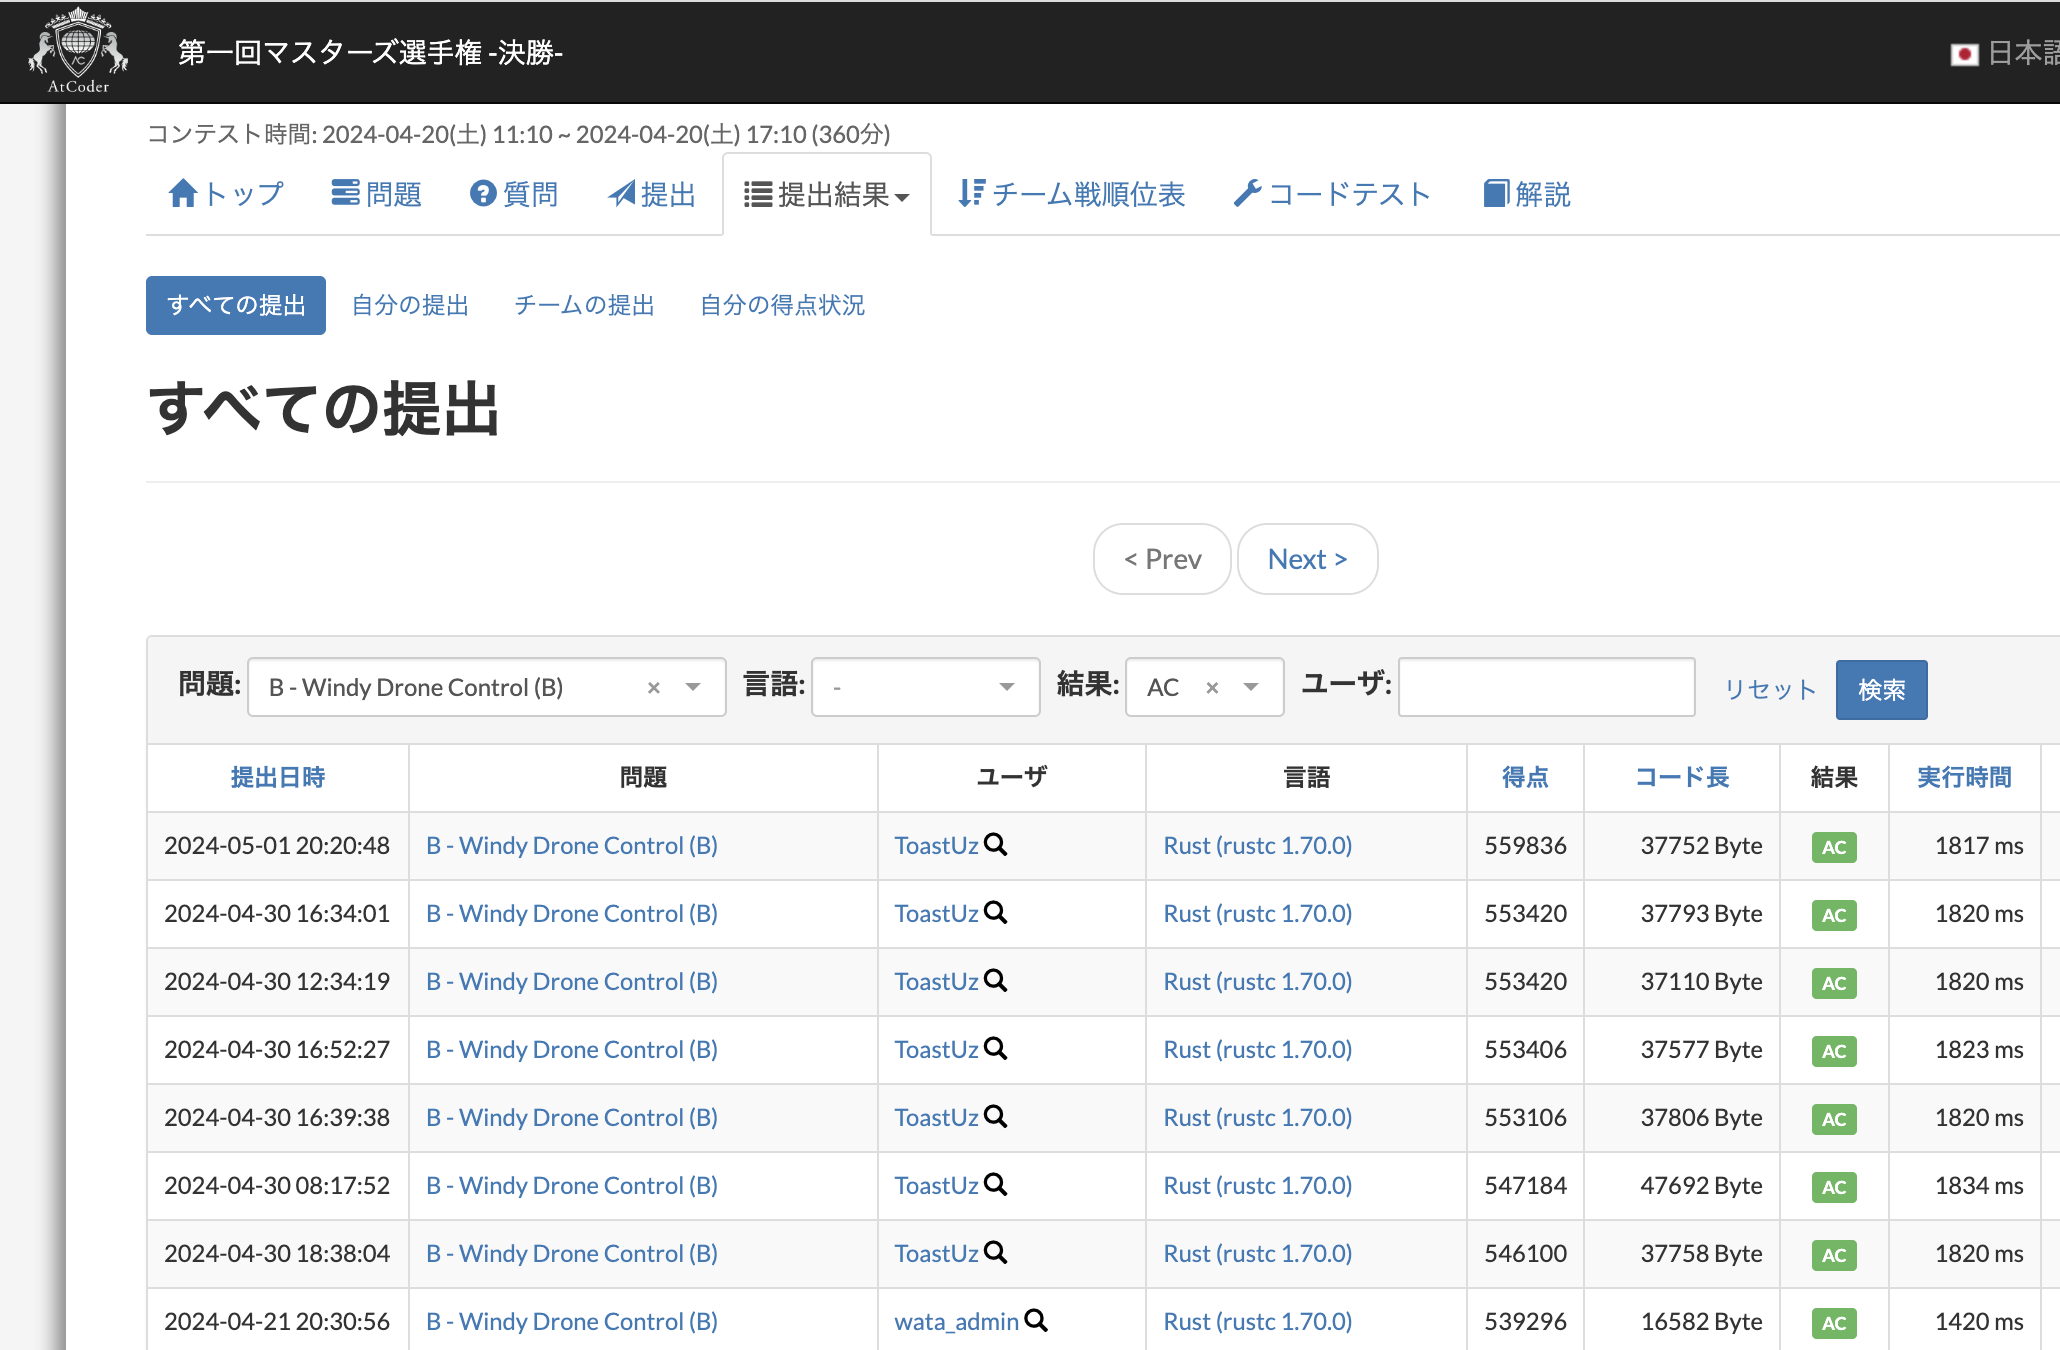2060x1350 pixels.
Task: Focus the ユーザ username input field
Action: click(1546, 688)
